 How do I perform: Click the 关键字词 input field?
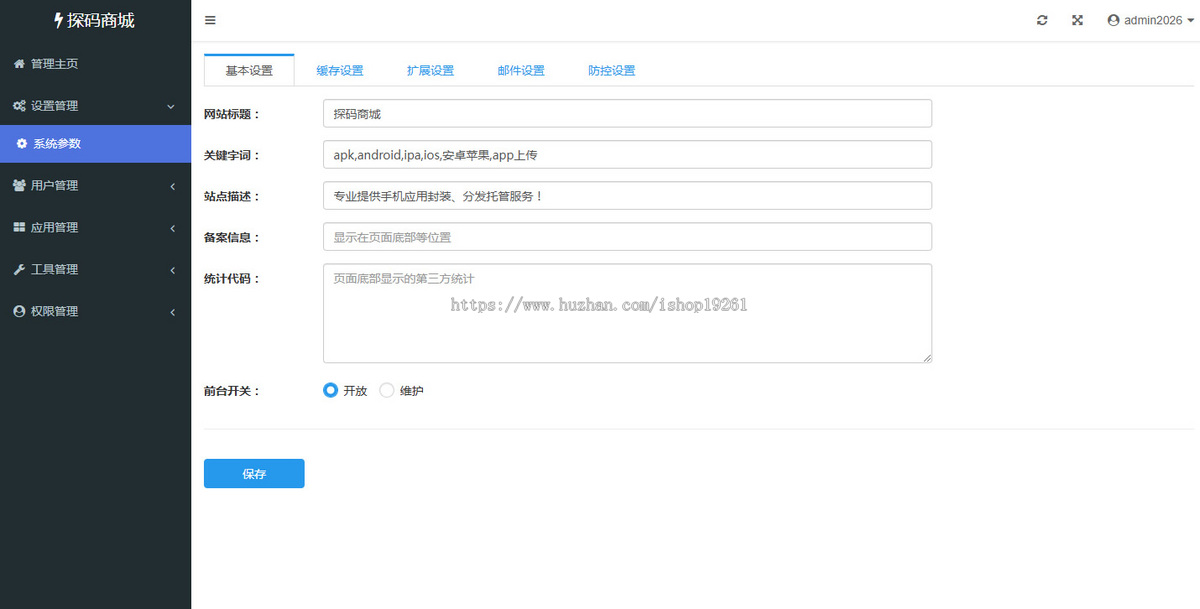point(627,154)
